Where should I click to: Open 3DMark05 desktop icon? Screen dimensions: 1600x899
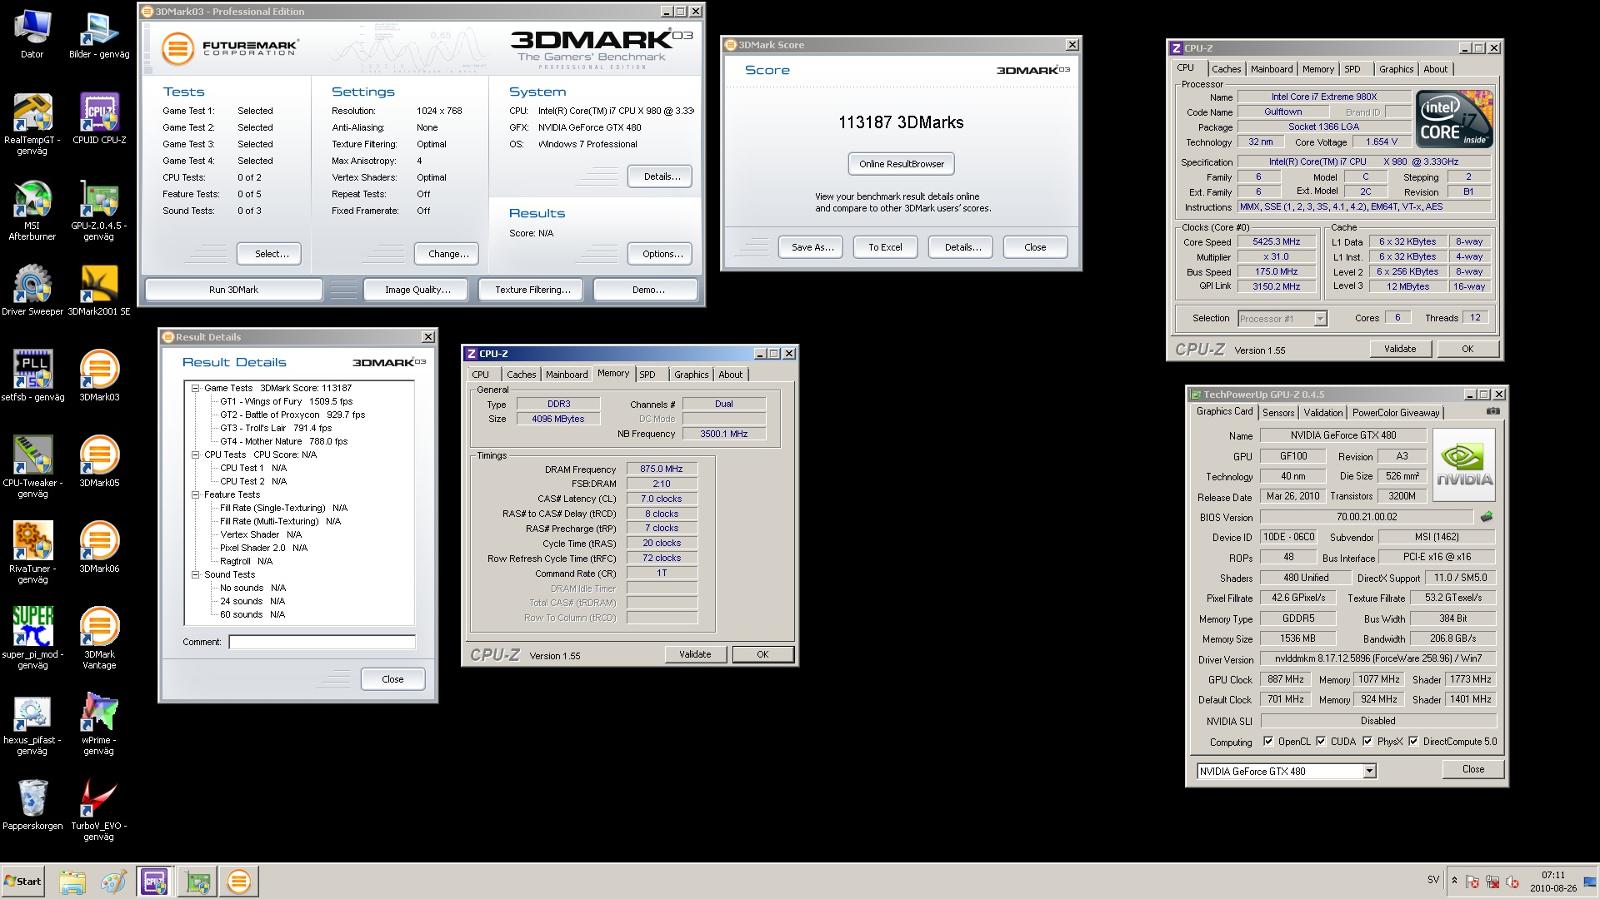tap(98, 462)
